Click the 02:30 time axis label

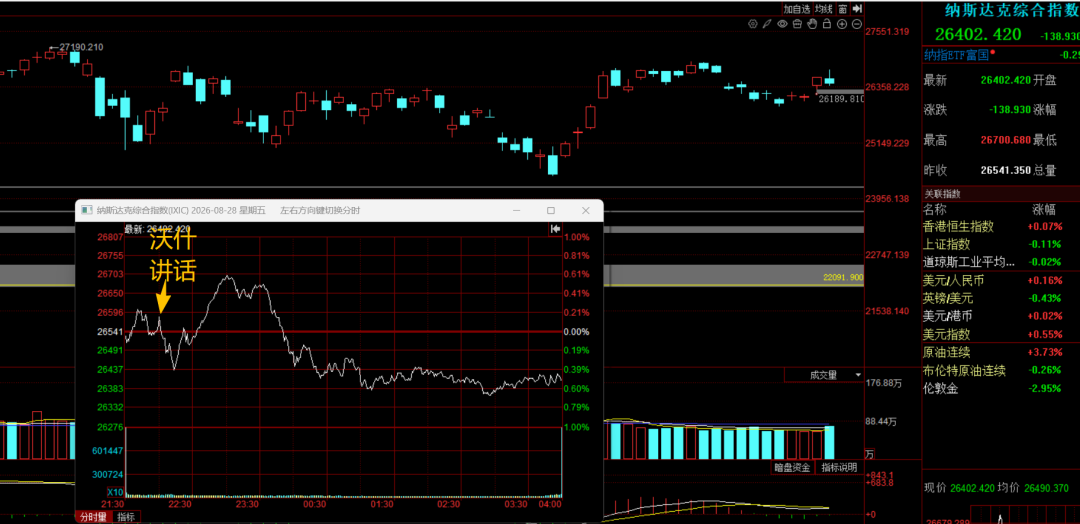coord(449,504)
